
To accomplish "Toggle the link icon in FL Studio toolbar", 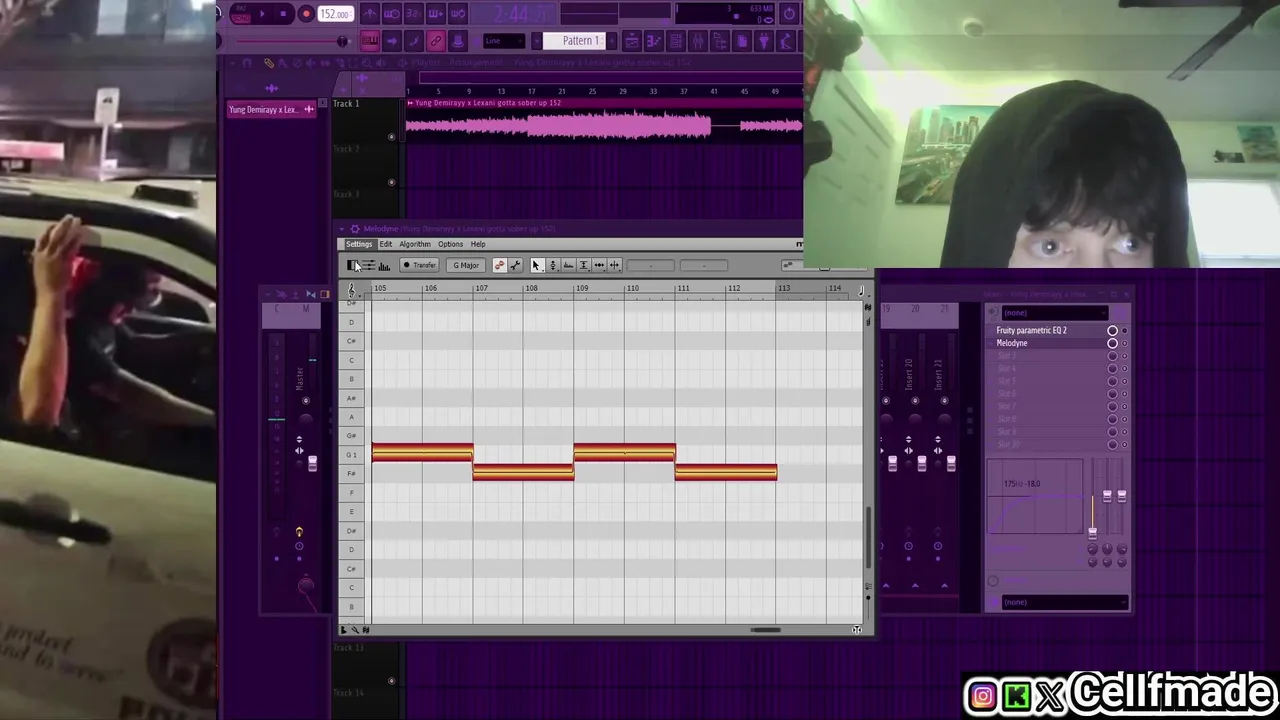I will coord(436,41).
